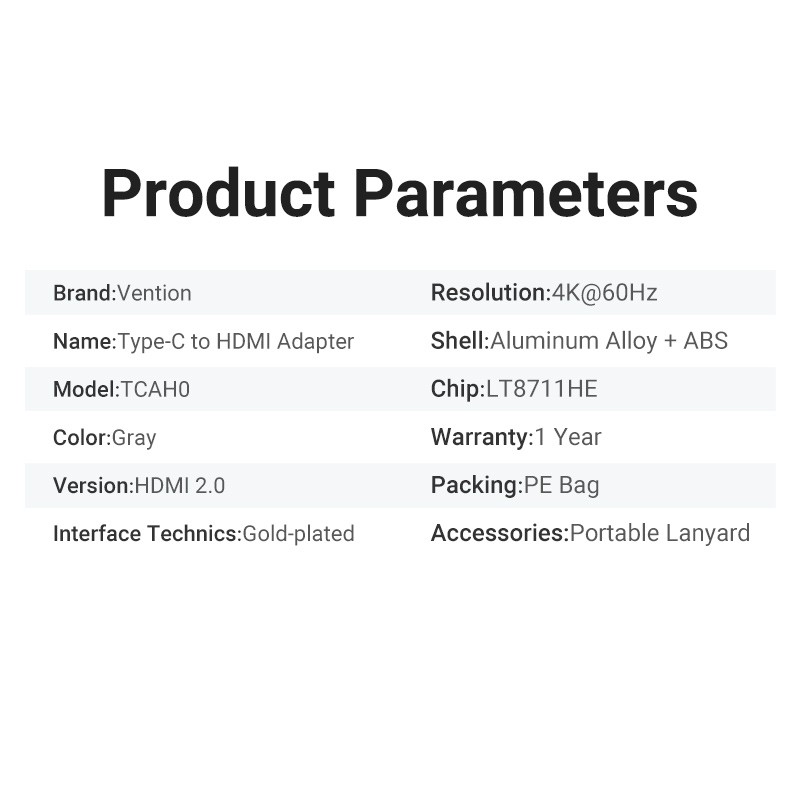Screen dimensions: 800x800
Task: Click the Product Parameters heading
Action: pos(399,193)
